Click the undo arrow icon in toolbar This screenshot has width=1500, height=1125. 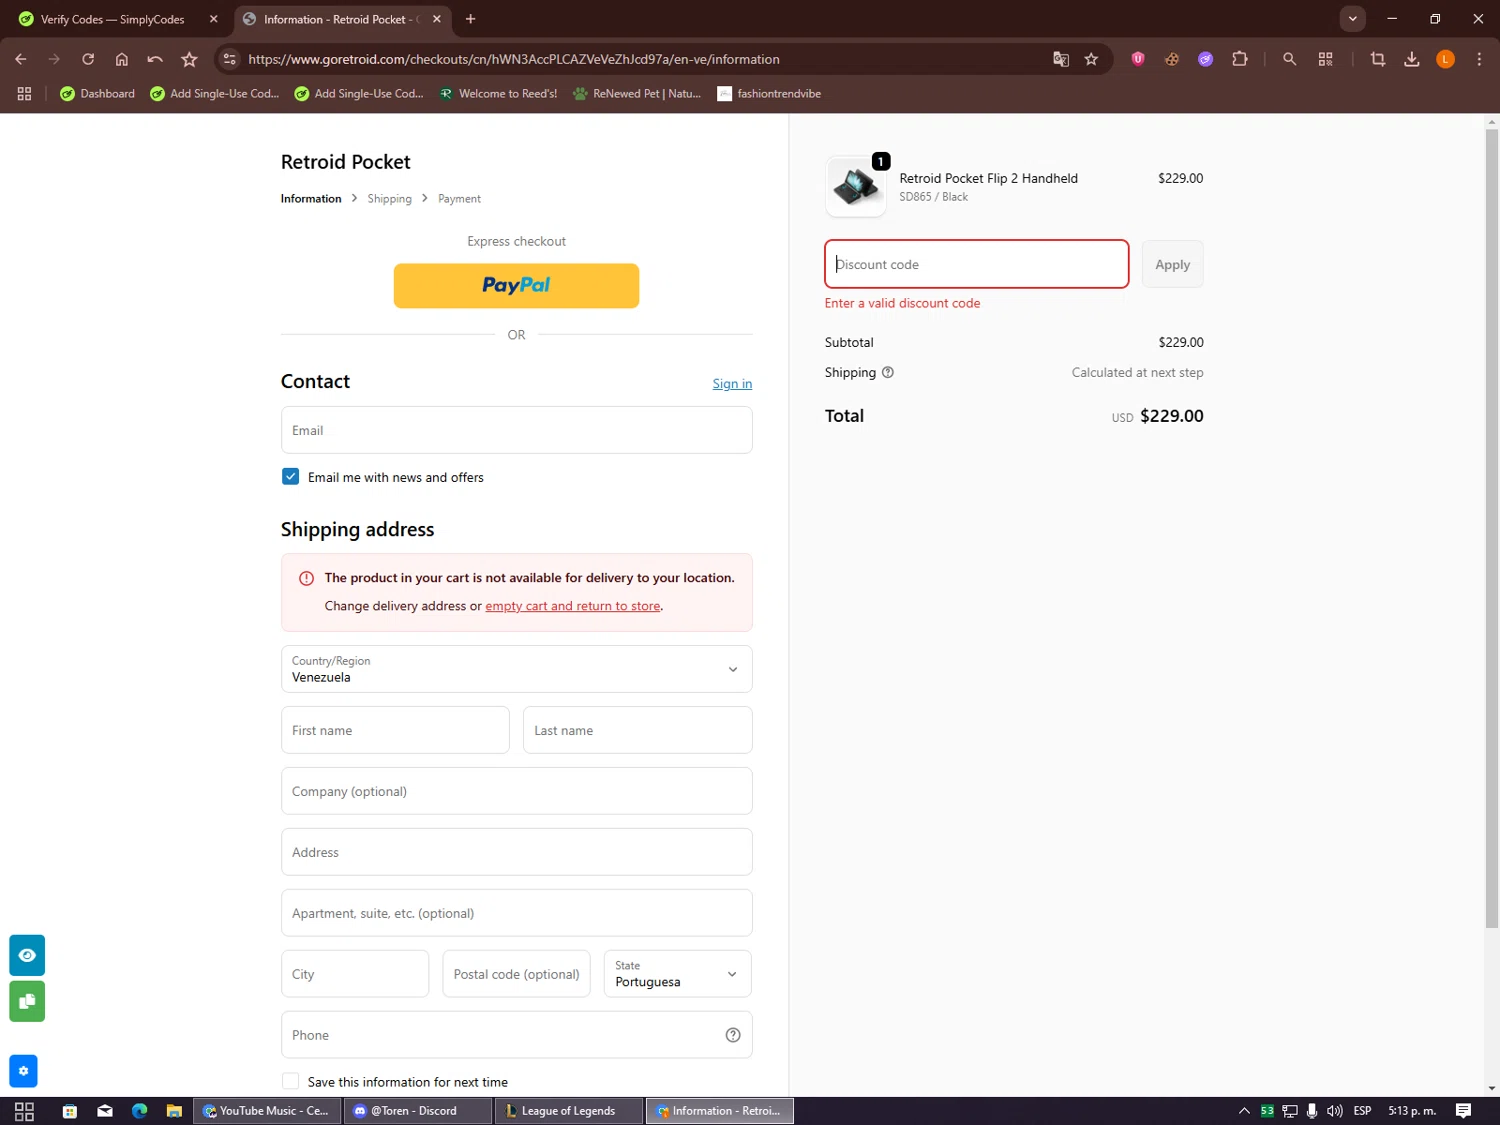pos(155,59)
